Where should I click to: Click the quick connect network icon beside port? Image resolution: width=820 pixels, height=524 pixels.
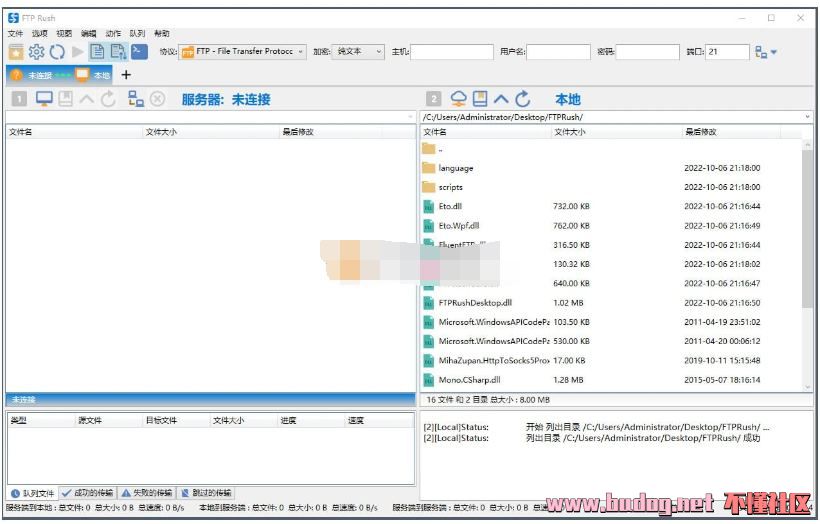(x=761, y=52)
